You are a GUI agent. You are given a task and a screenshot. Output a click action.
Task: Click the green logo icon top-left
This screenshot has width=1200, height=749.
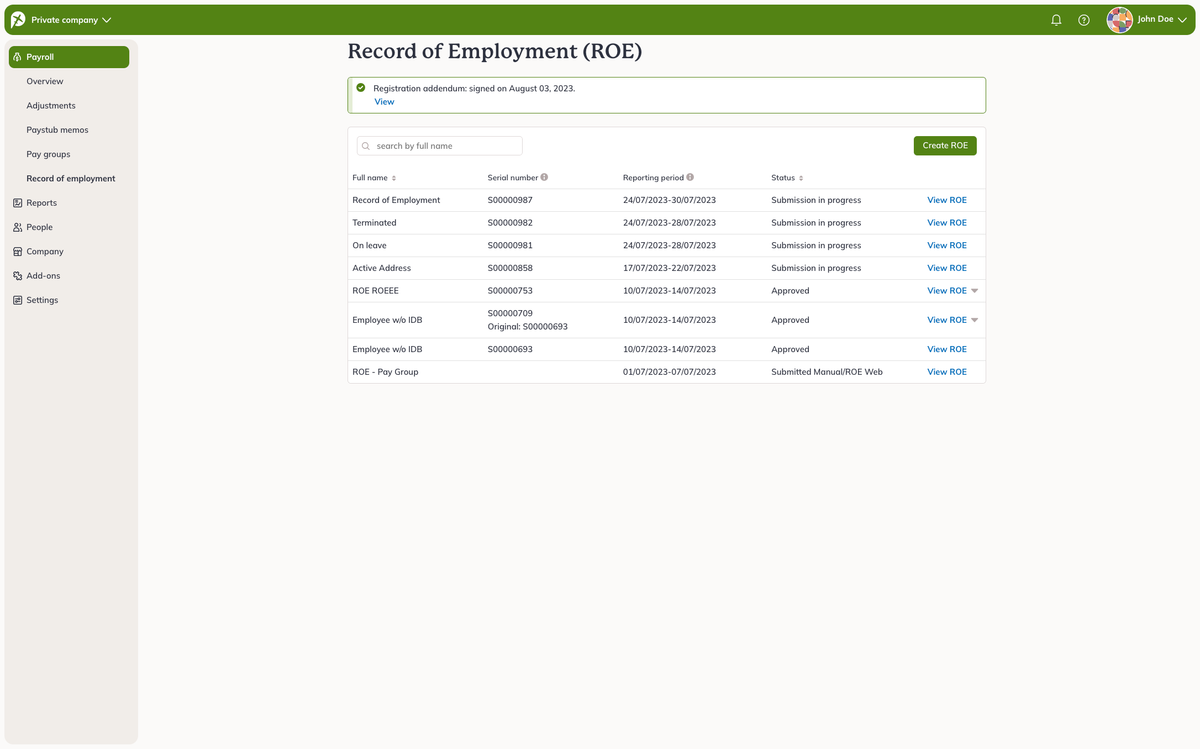(x=16, y=18)
